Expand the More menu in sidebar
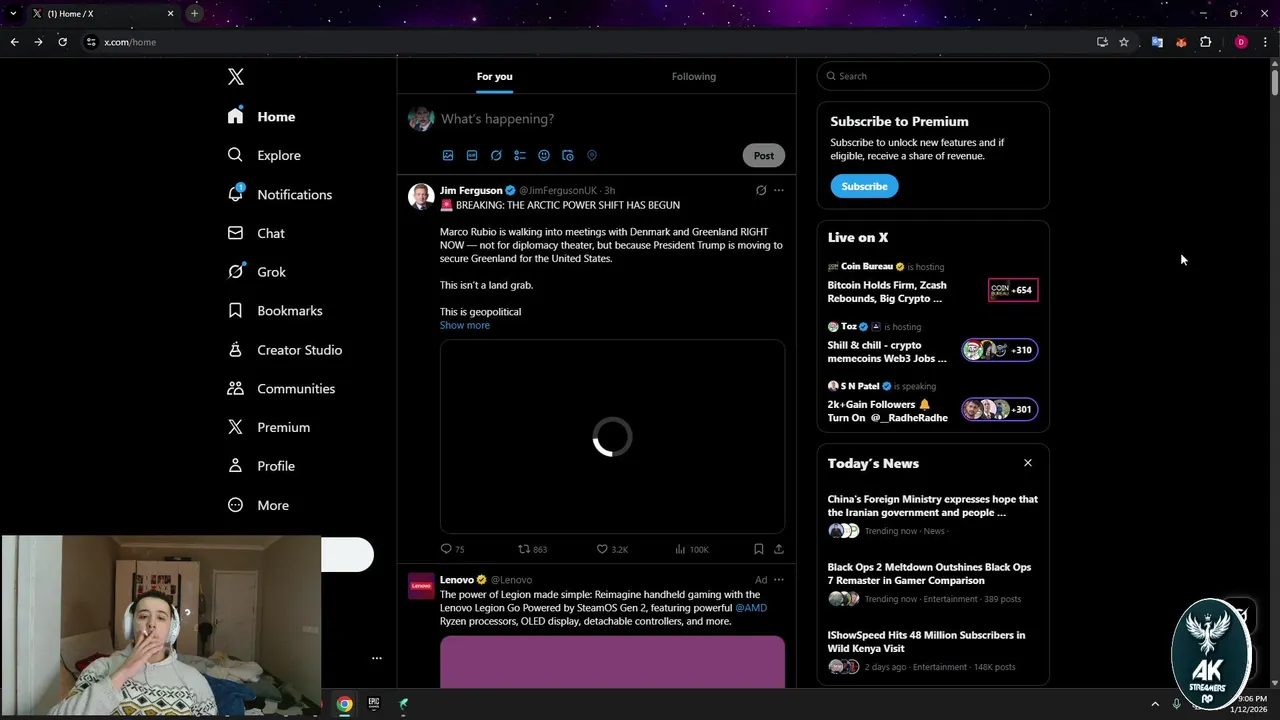The image size is (1280, 720). click(x=258, y=505)
